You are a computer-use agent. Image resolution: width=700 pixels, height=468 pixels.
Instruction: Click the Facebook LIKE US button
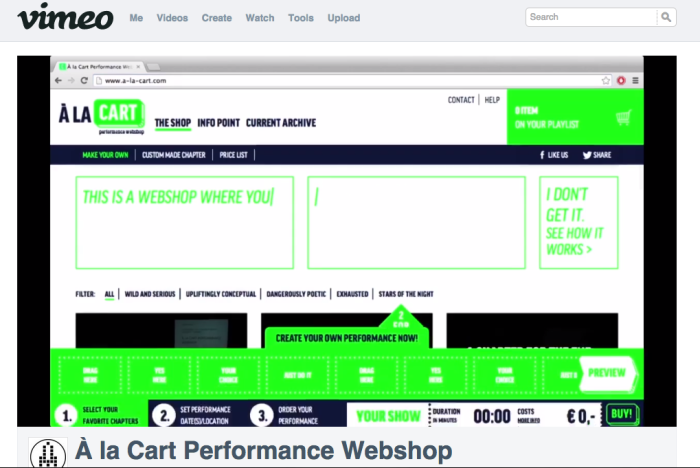(x=554, y=155)
